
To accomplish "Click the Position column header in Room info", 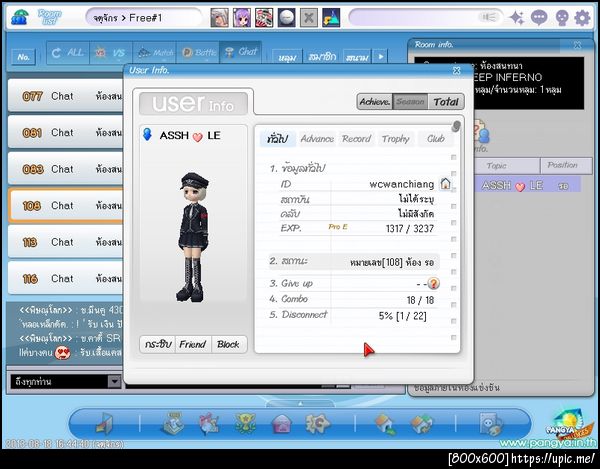I will tap(566, 166).
